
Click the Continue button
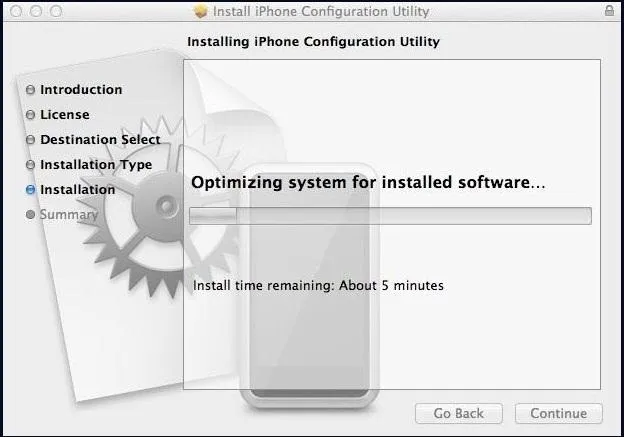click(x=559, y=414)
